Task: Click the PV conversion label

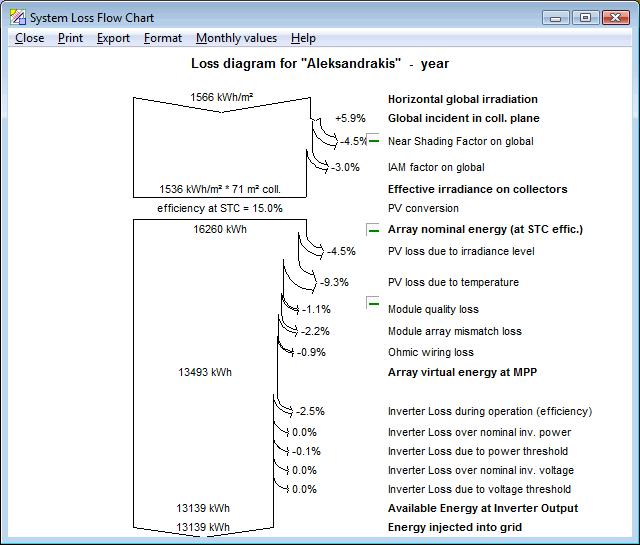Action: [423, 209]
